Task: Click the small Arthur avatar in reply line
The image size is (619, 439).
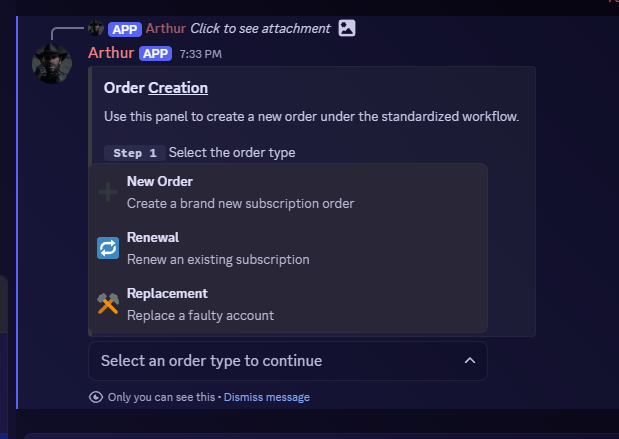Action: point(96,28)
